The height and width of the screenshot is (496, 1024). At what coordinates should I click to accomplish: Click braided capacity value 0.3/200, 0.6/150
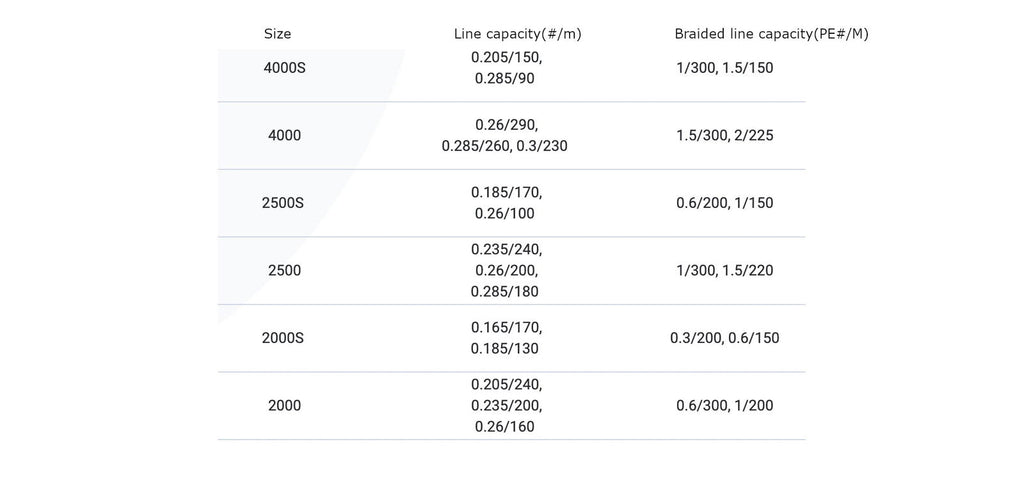tap(725, 338)
